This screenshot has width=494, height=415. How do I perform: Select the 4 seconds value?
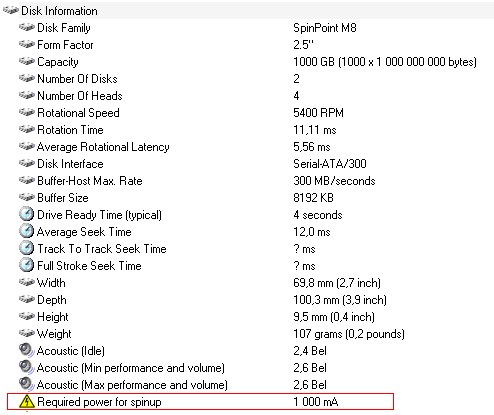(x=318, y=215)
